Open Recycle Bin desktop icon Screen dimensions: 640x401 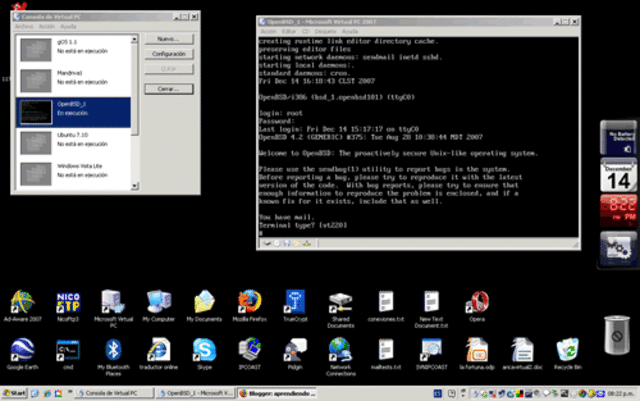[568, 354]
